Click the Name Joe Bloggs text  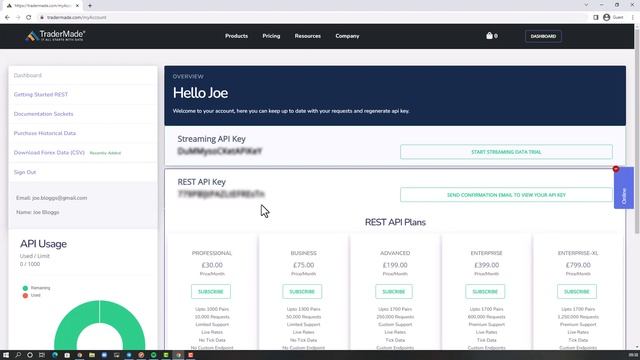[x=38, y=212]
